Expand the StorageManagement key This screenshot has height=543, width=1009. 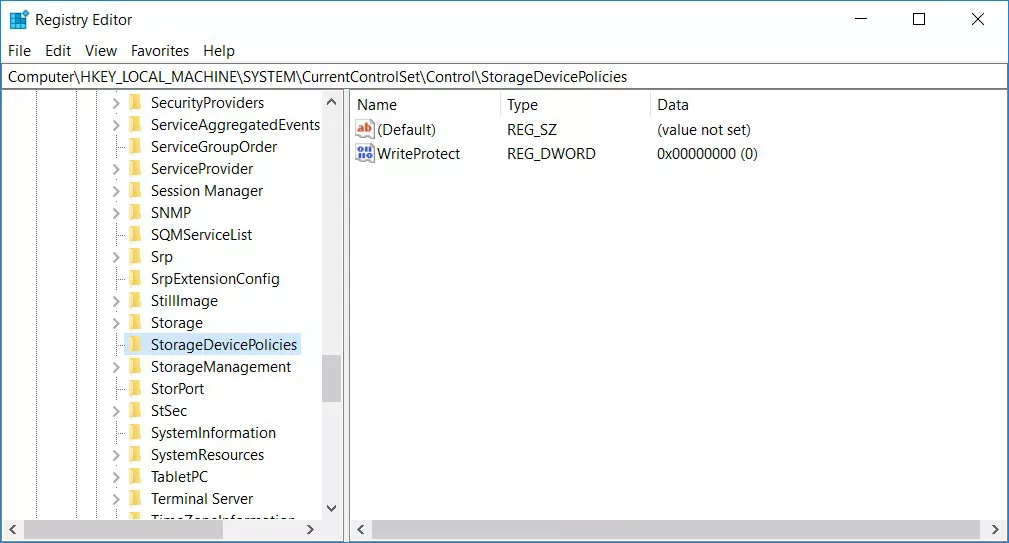coord(116,367)
